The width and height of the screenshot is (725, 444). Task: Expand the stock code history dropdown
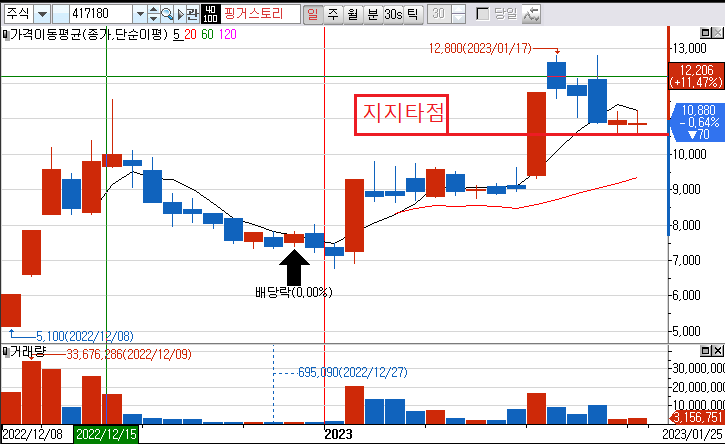pos(140,14)
